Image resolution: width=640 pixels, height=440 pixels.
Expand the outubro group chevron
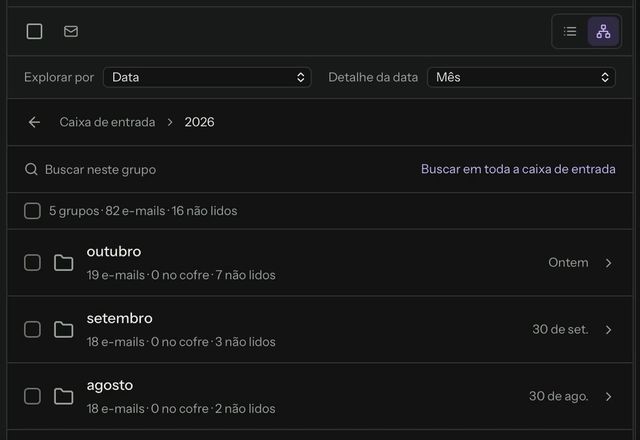click(x=609, y=263)
